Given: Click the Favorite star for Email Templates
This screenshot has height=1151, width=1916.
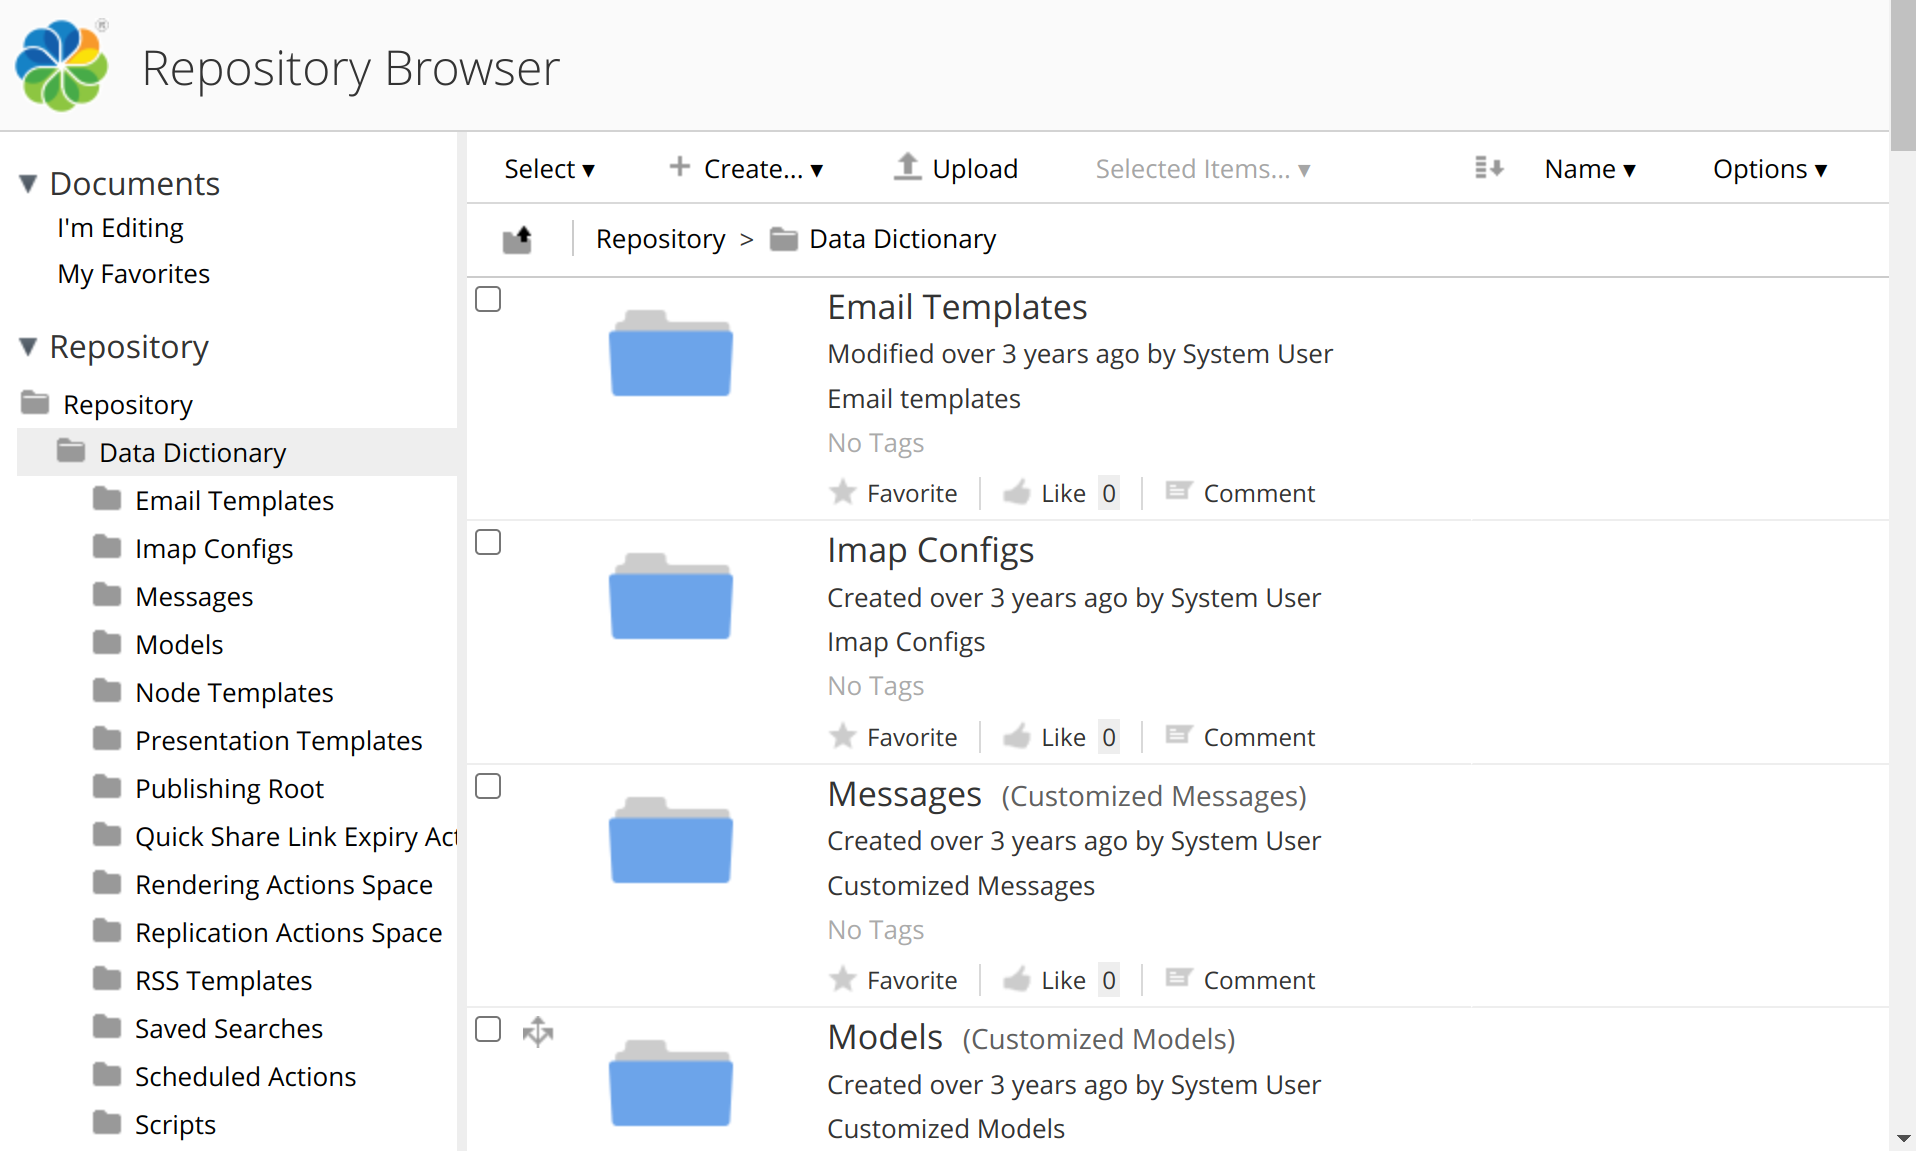Looking at the screenshot, I should point(843,493).
